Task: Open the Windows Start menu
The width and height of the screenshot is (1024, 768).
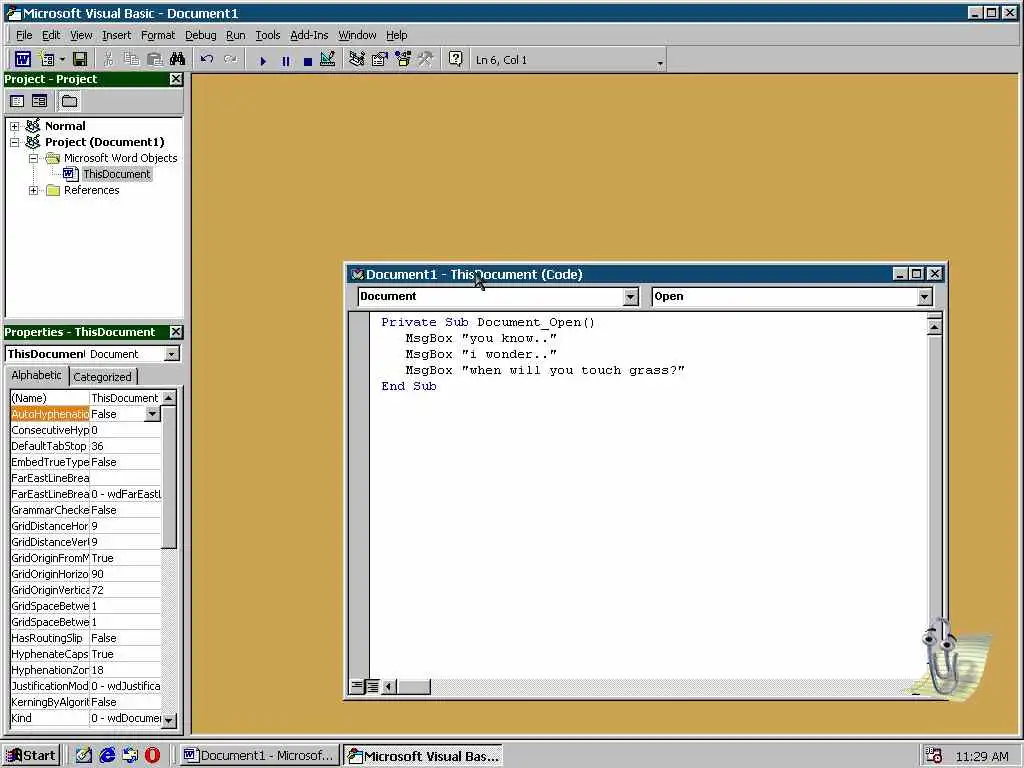Action: point(31,756)
